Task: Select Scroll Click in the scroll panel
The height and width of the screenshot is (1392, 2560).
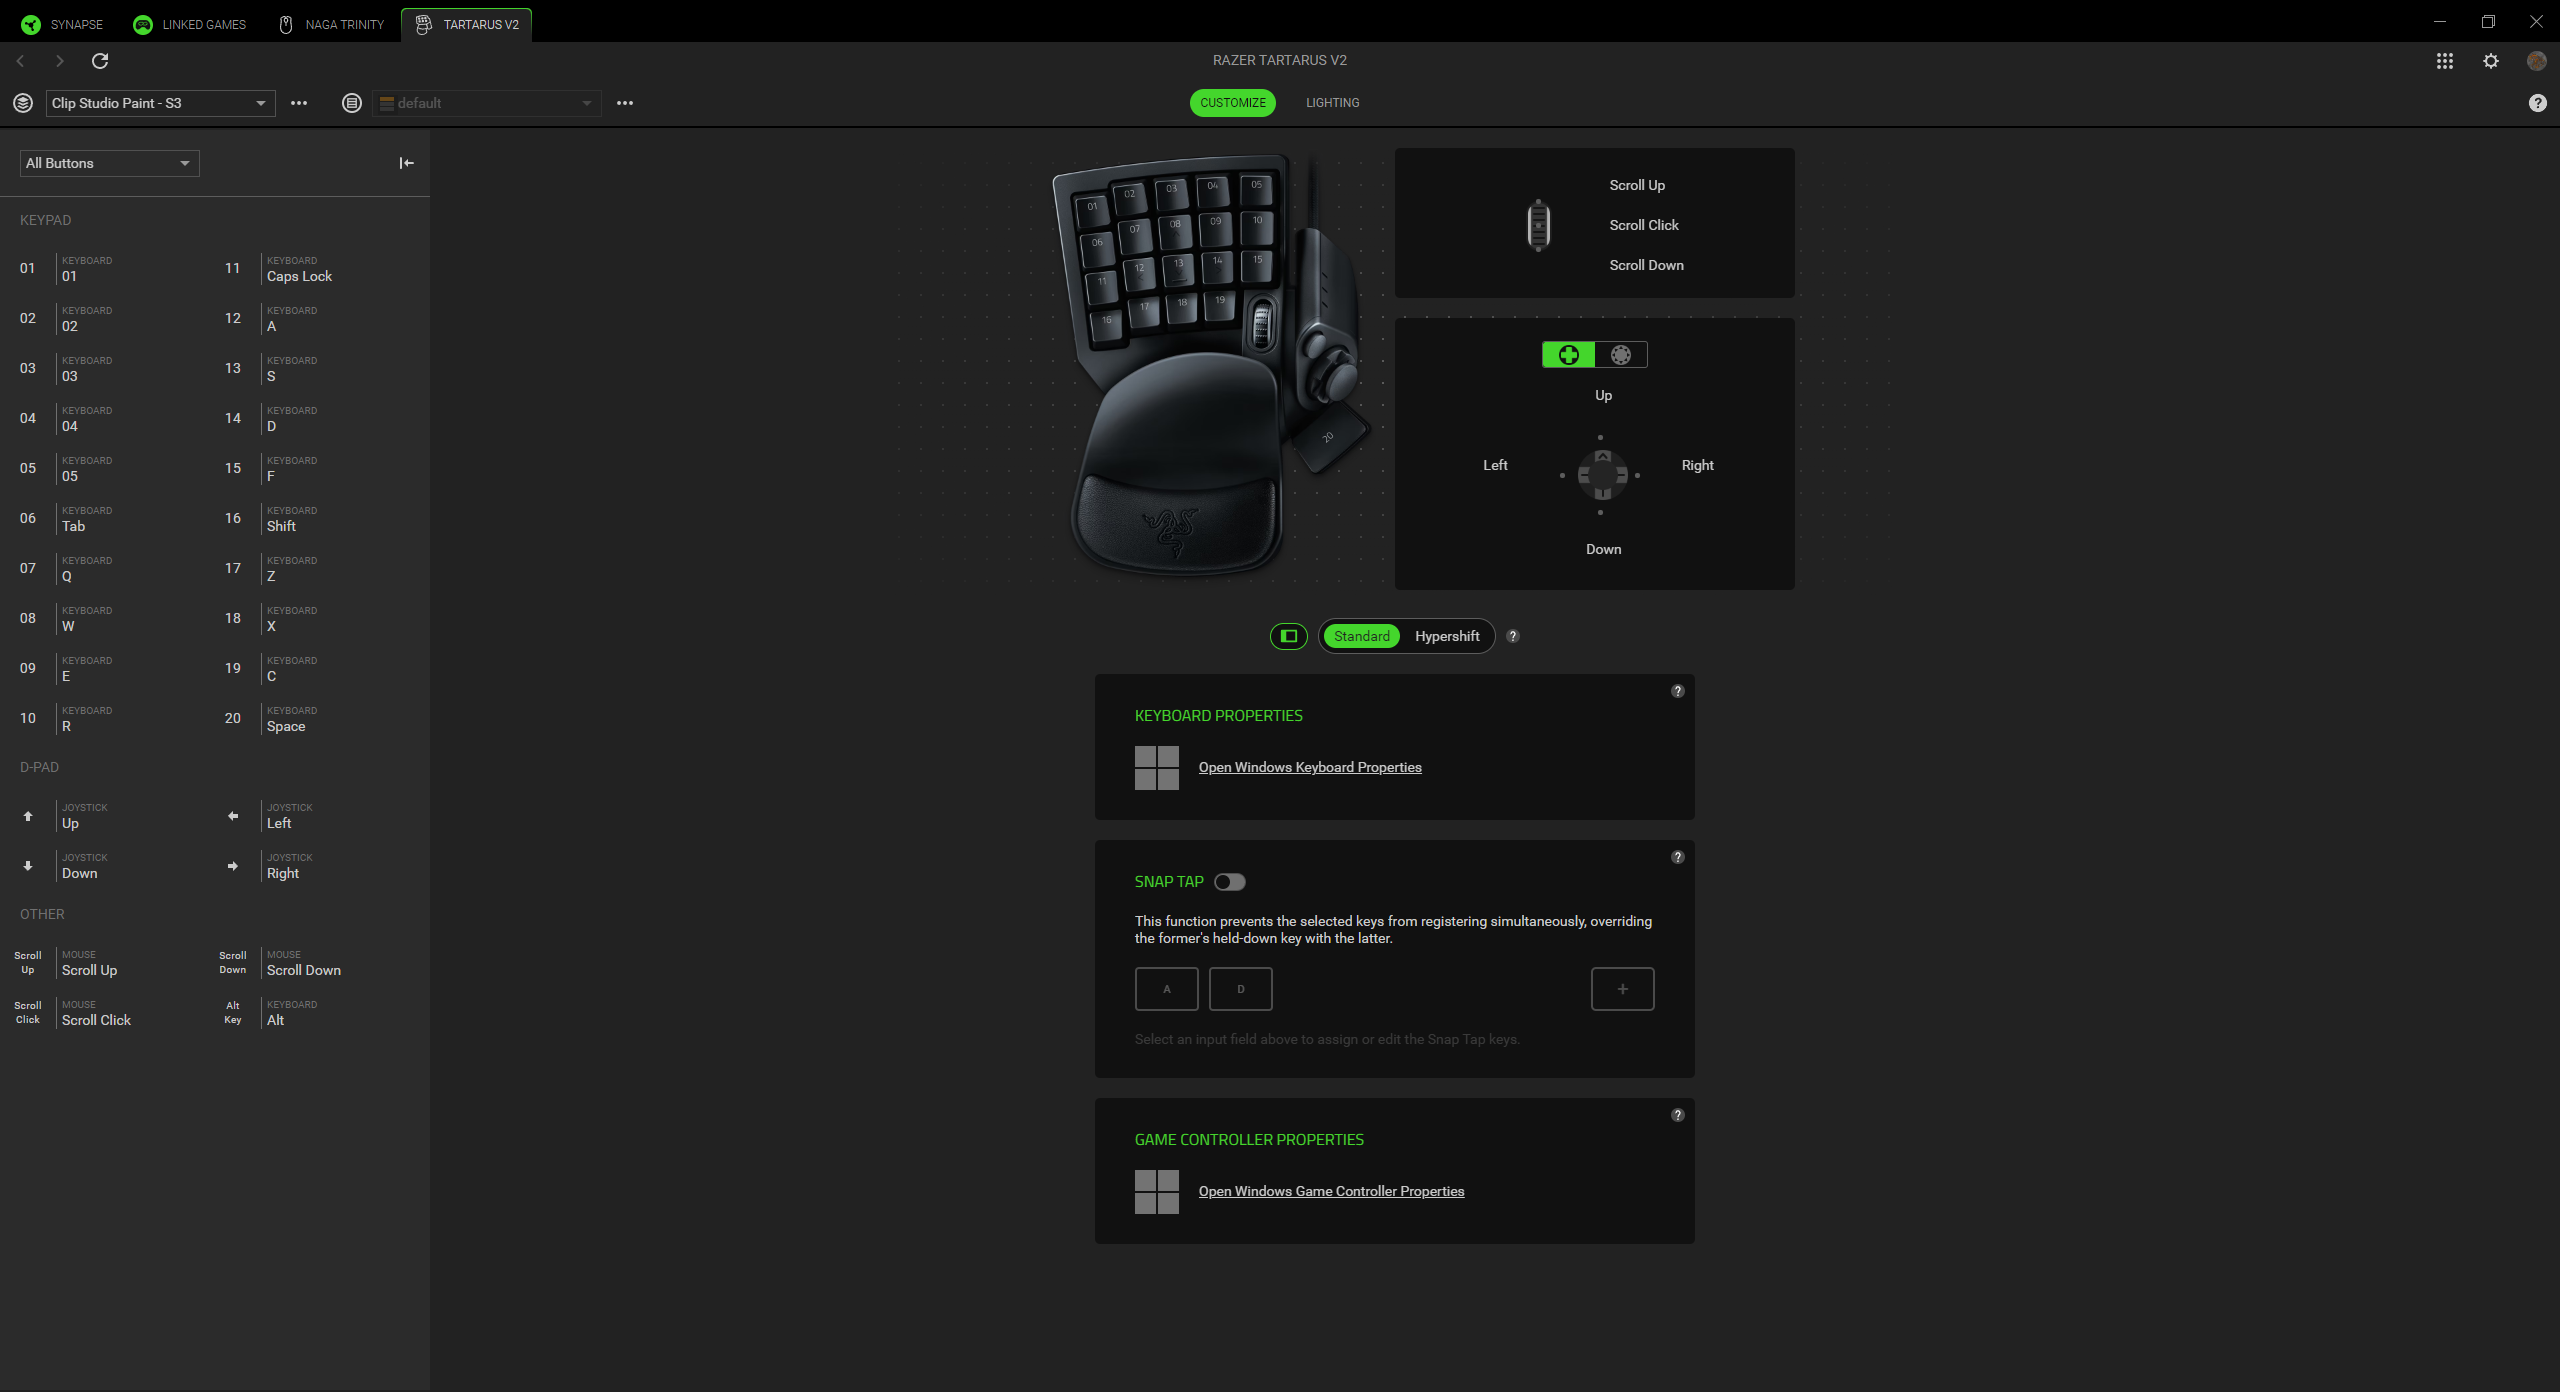Action: pyautogui.click(x=1644, y=225)
